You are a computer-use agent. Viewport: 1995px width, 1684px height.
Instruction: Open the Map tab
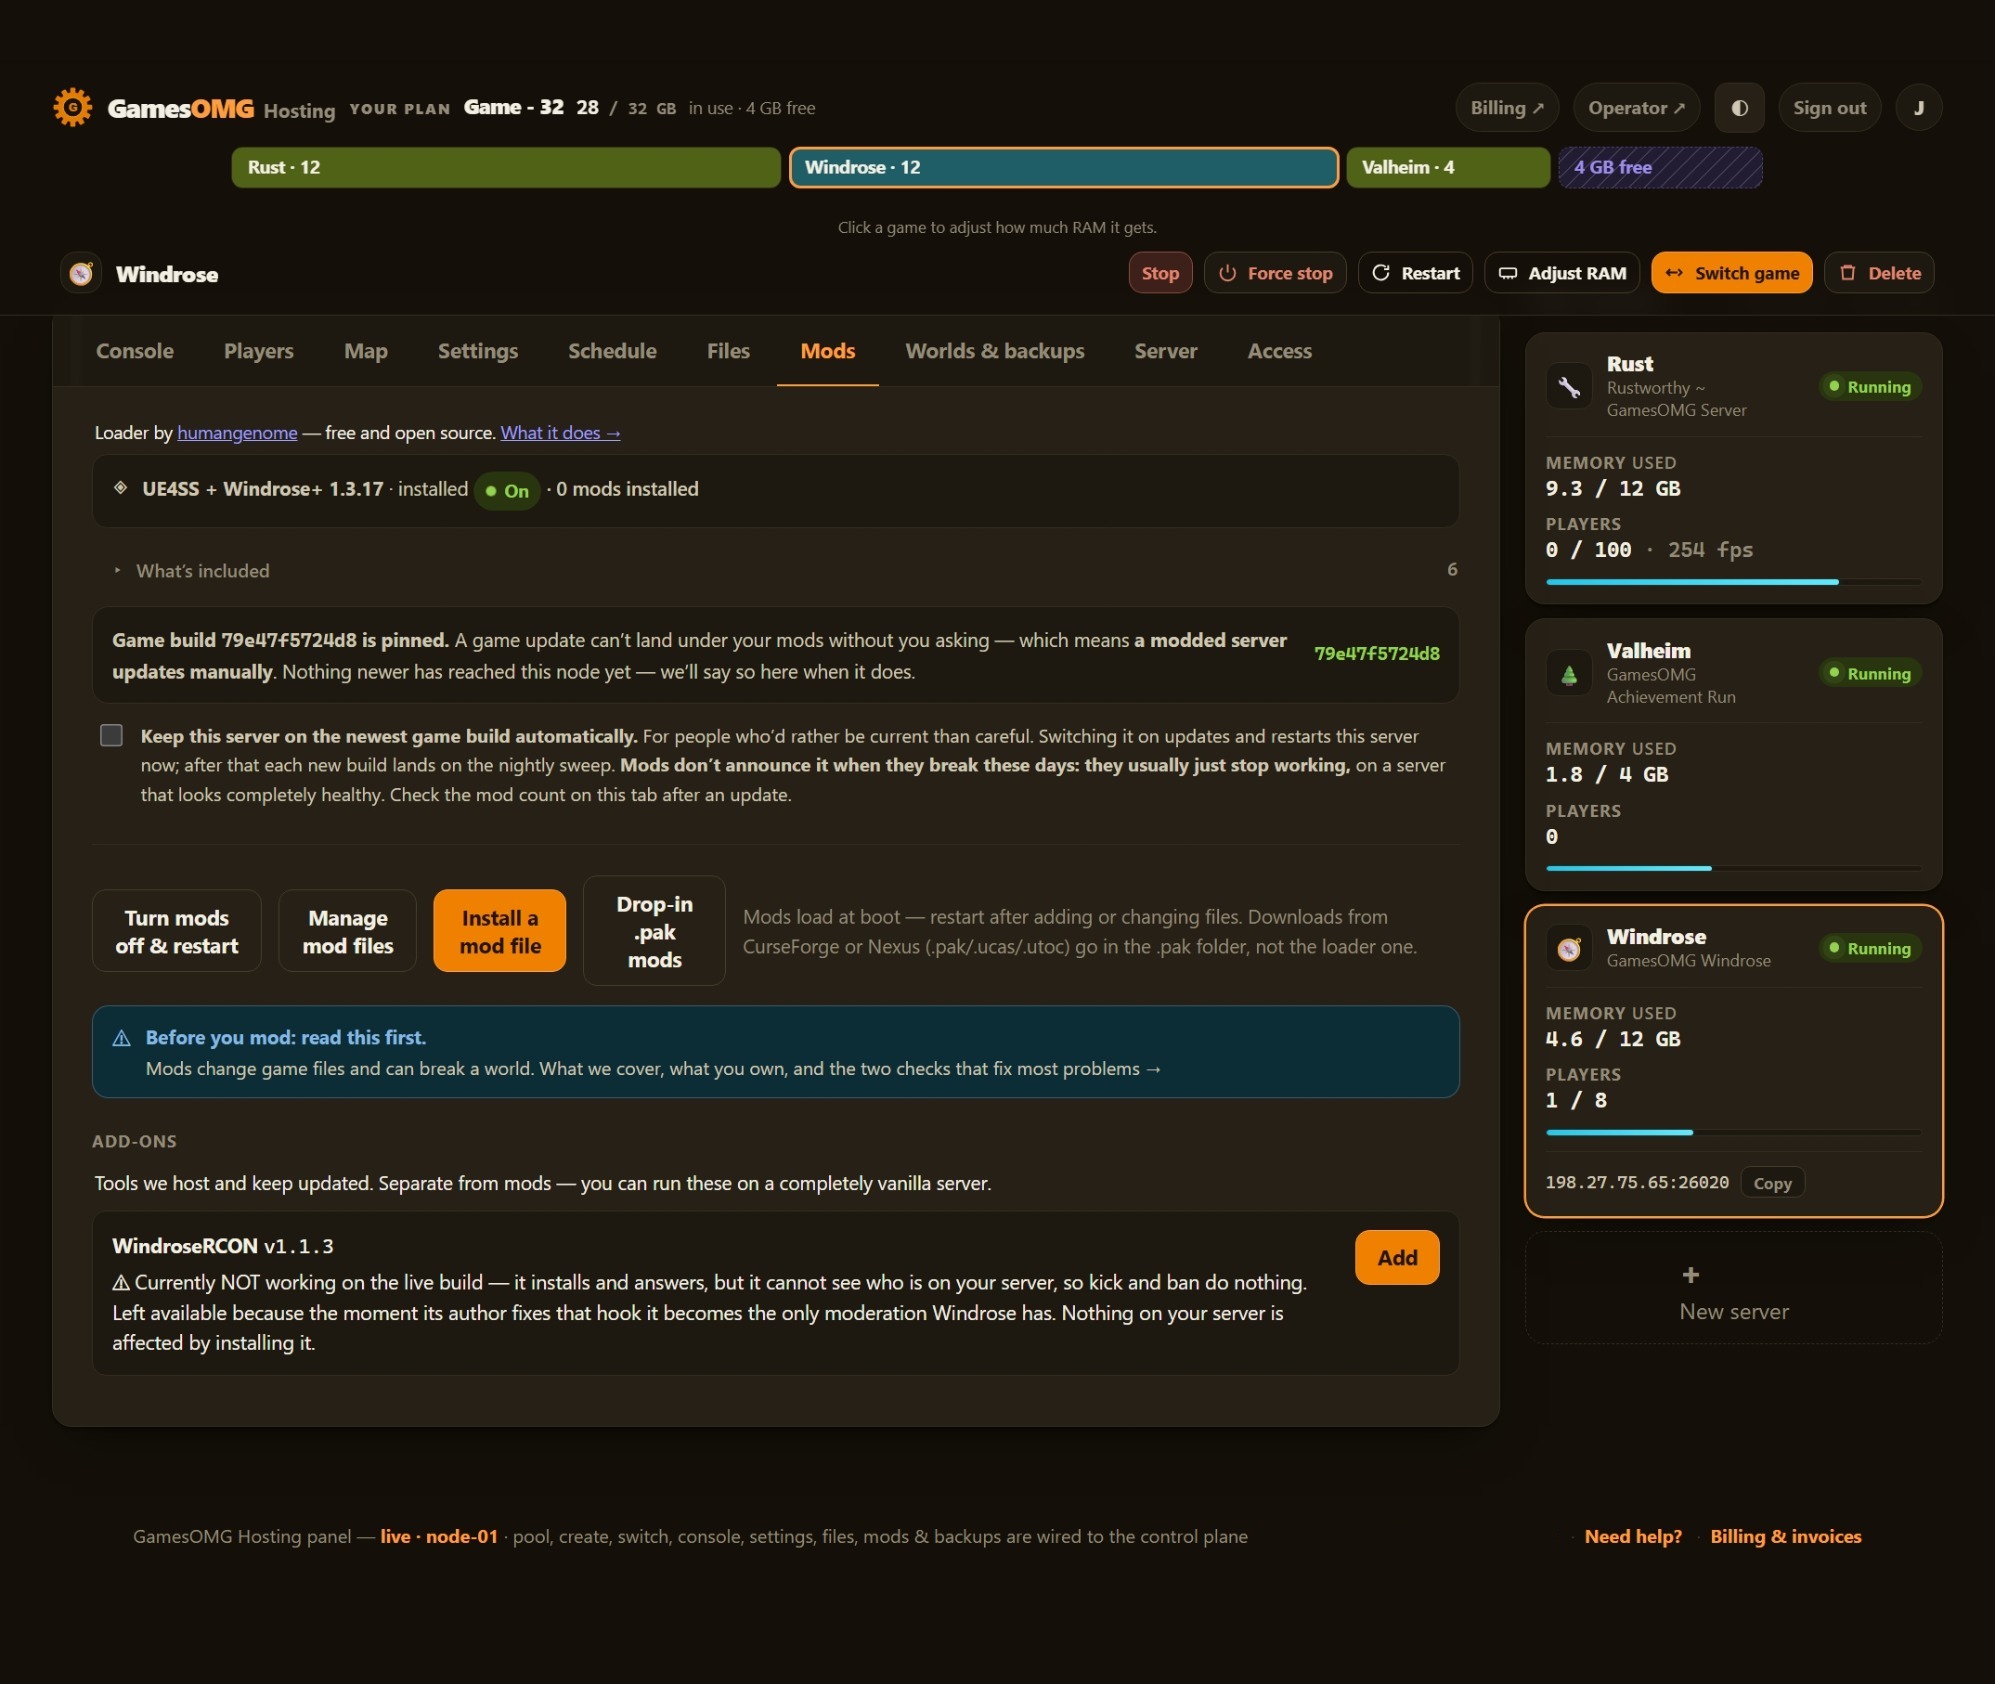click(366, 351)
